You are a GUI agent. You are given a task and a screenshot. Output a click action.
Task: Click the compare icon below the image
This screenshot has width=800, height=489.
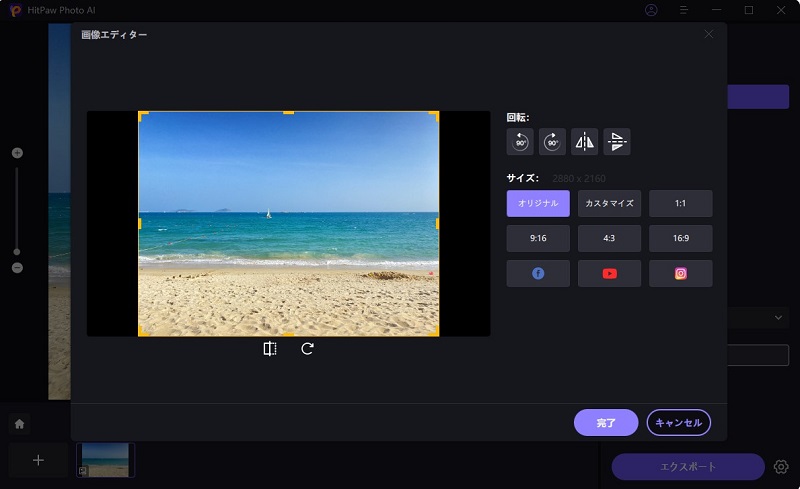pos(270,349)
